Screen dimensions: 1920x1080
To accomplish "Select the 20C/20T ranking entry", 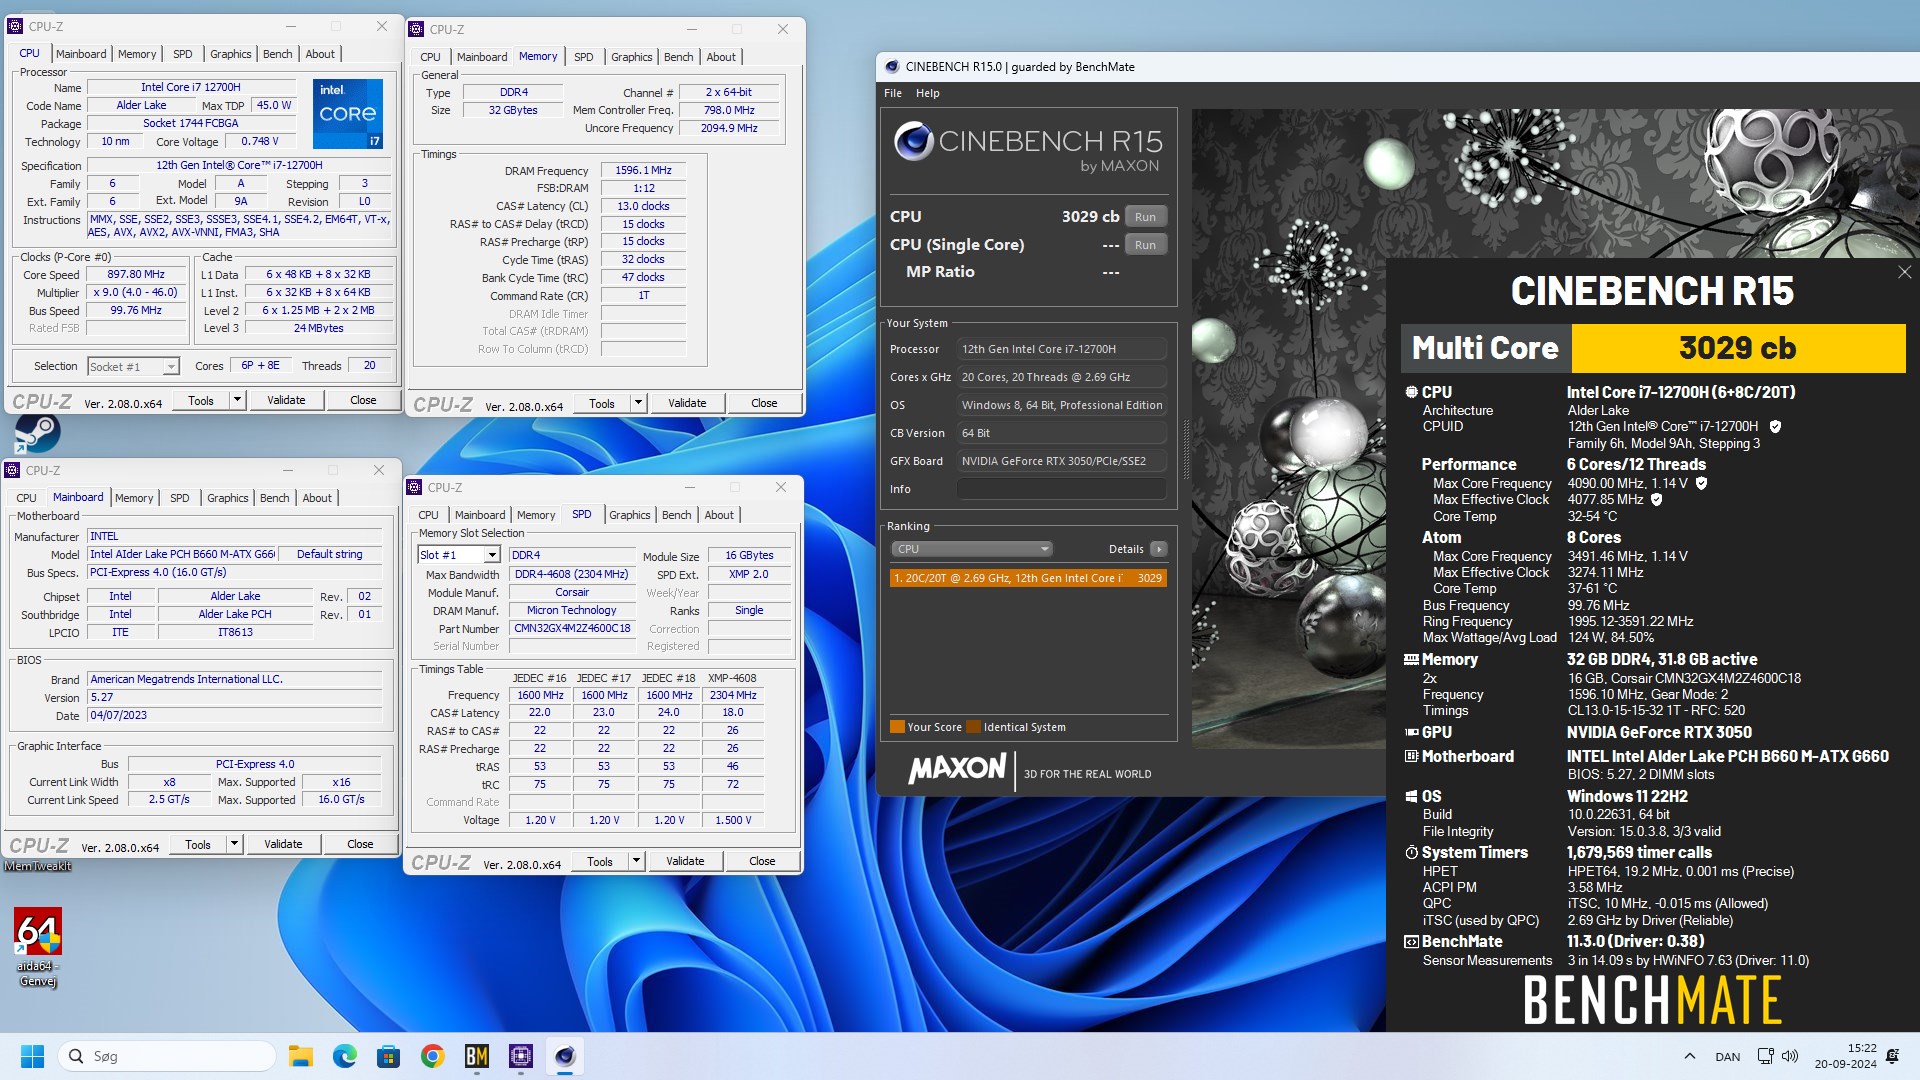I will pos(1028,578).
